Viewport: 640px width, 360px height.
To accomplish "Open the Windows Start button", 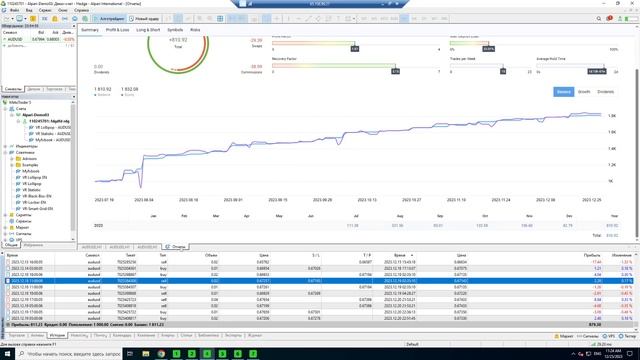I will [x=7, y=353].
